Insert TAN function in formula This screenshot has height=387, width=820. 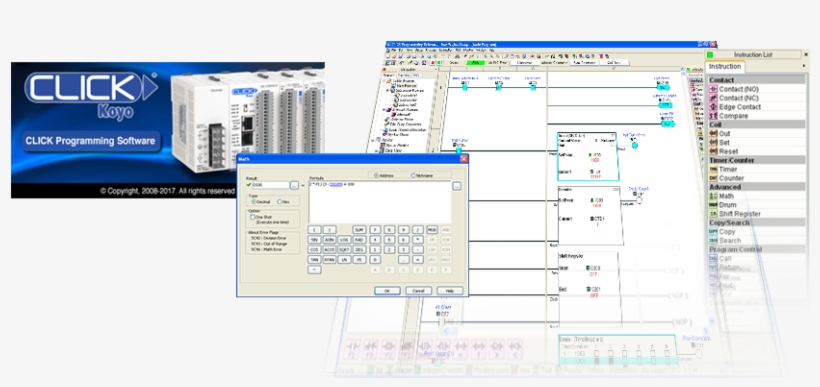[314, 259]
